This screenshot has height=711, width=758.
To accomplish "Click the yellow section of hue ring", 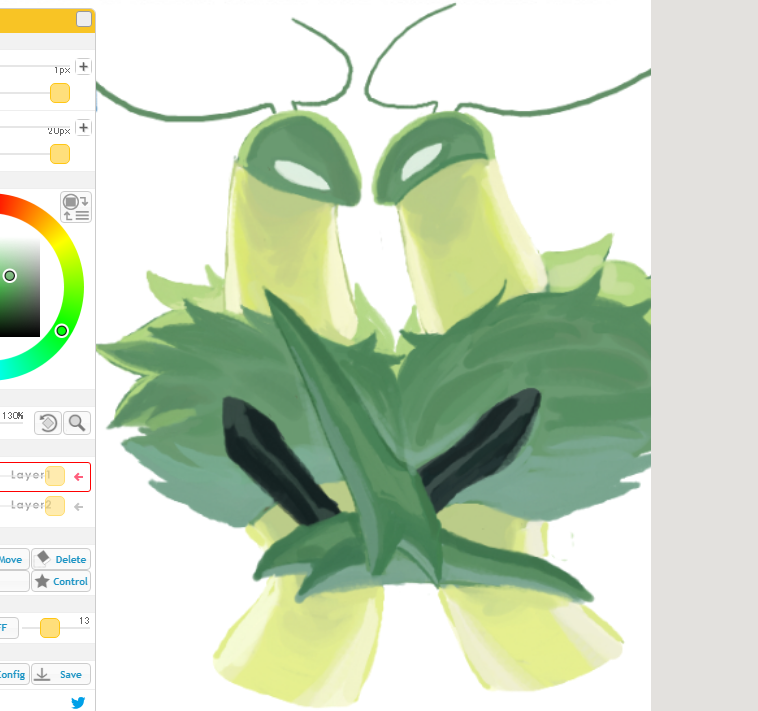I will 62,243.
